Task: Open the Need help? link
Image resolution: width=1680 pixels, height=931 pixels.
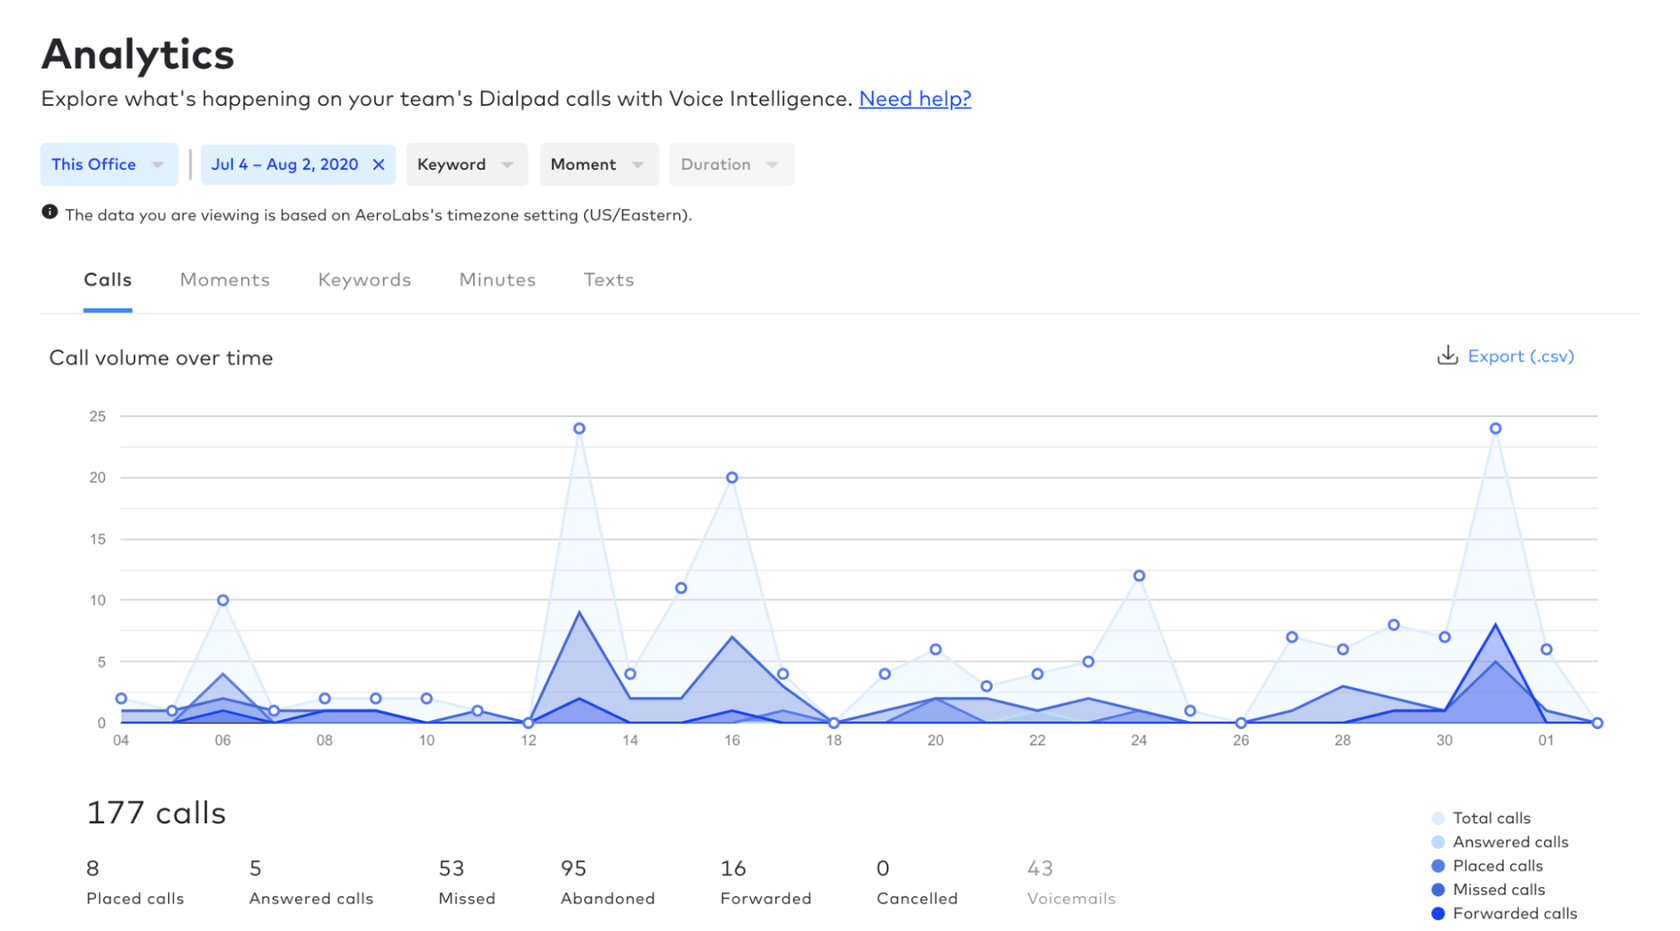Action: 915,99
